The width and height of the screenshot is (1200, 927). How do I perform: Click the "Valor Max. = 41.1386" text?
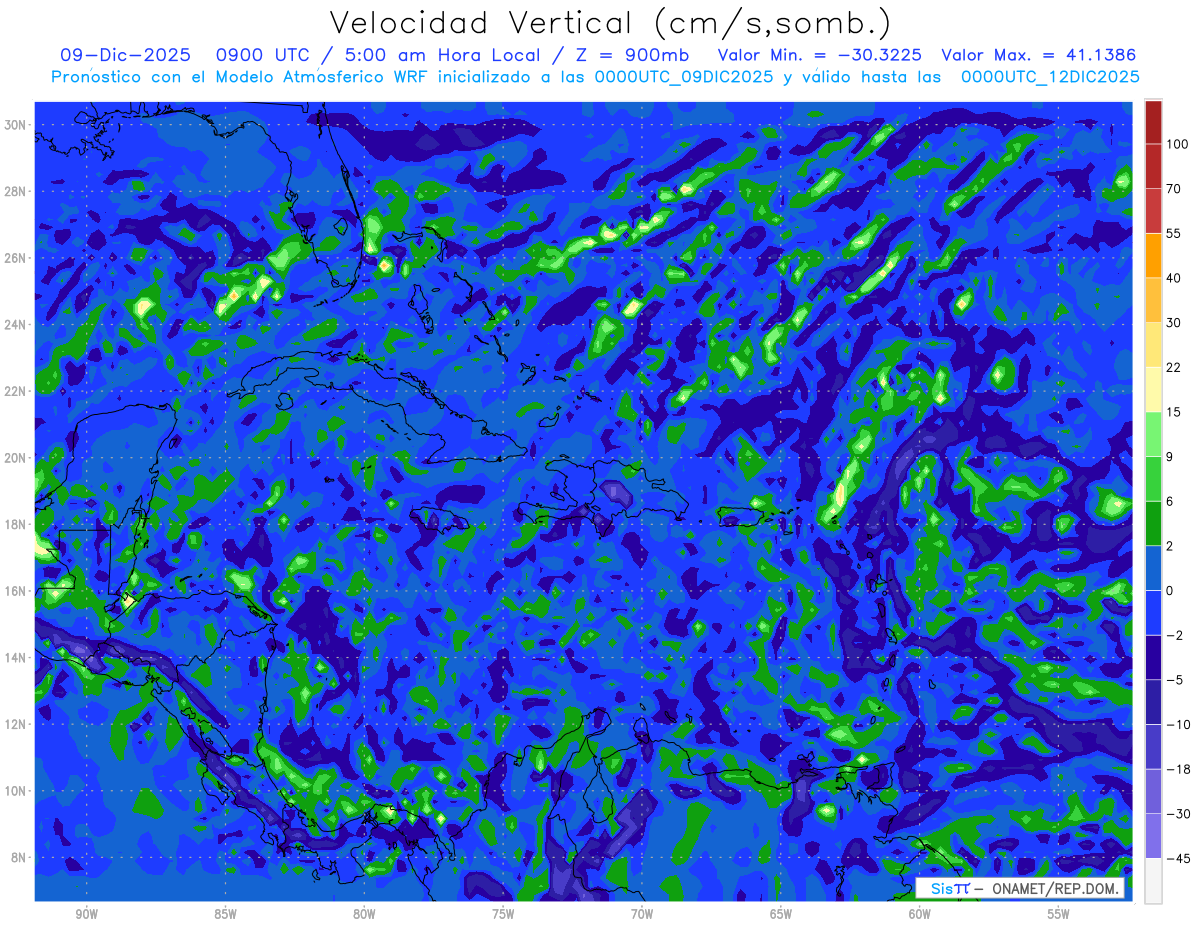tap(1039, 55)
